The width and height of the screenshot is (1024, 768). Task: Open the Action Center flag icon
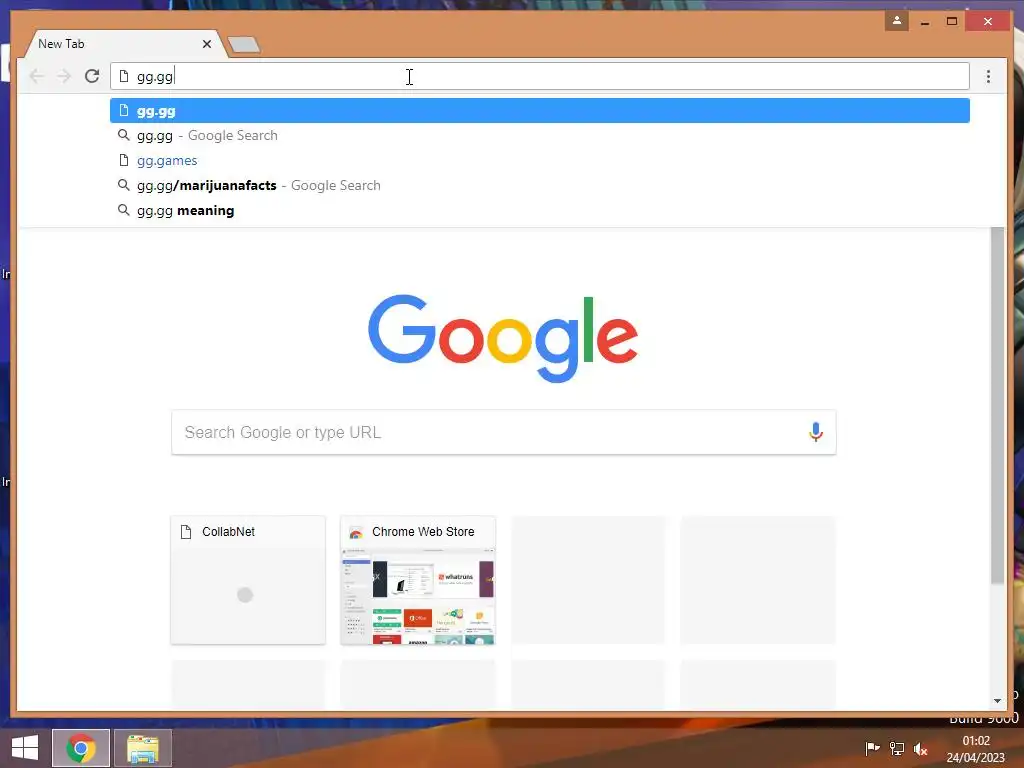click(872, 748)
